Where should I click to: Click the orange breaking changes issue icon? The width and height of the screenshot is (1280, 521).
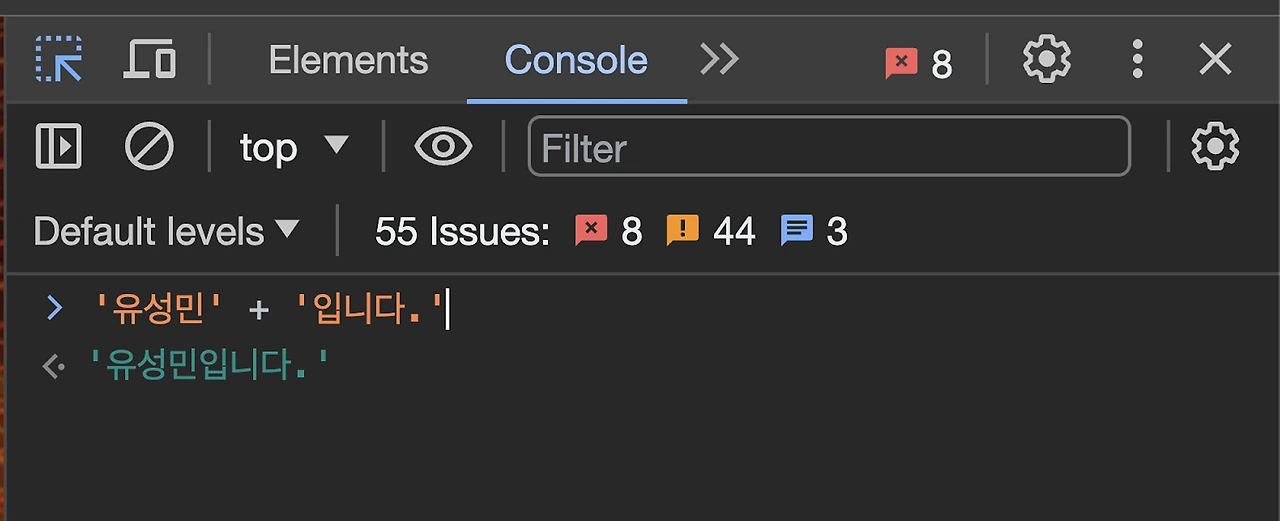click(x=682, y=232)
